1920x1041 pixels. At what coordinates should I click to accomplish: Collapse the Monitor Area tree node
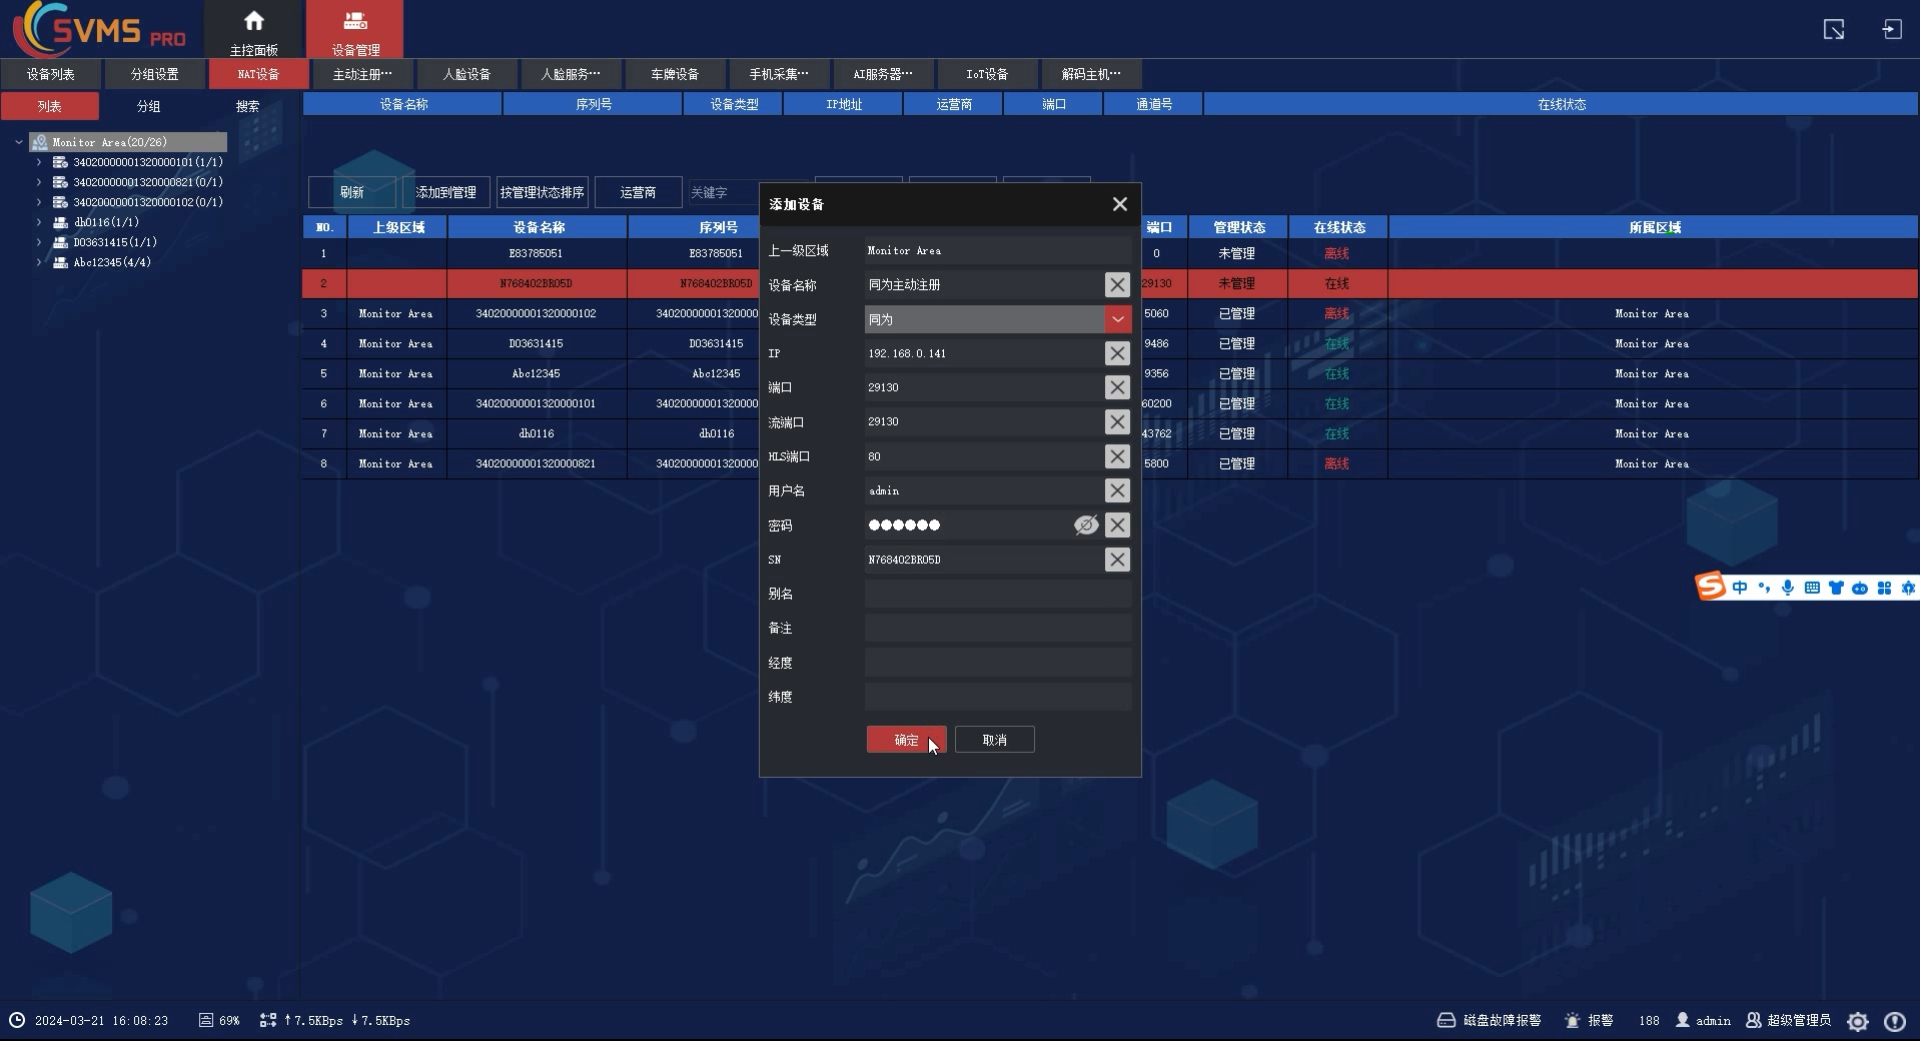(19, 142)
